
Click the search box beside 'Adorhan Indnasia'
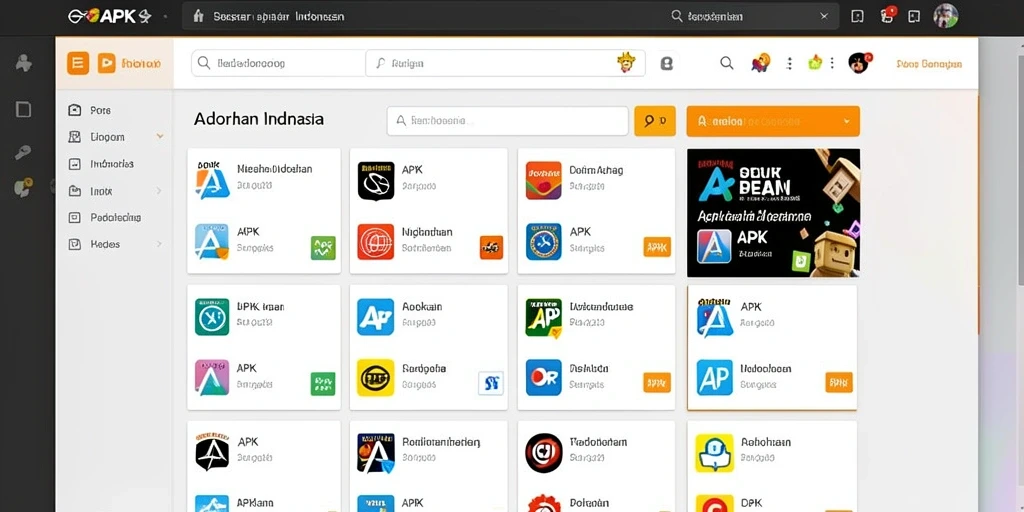(x=507, y=121)
